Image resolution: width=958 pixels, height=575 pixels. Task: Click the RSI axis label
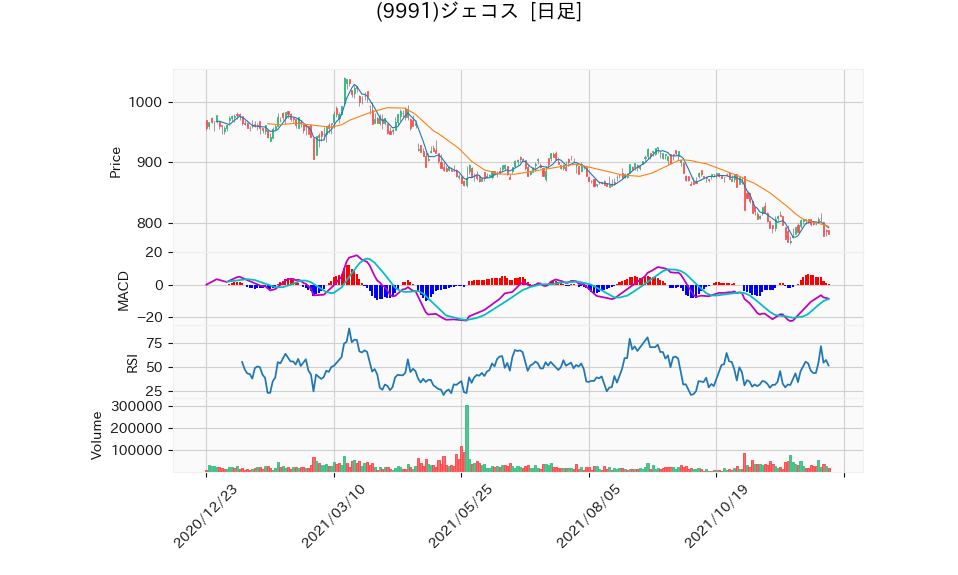(132, 364)
